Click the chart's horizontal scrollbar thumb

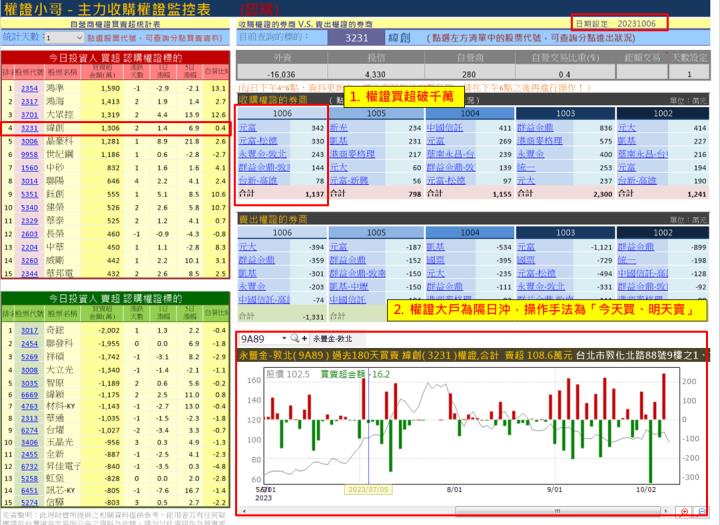[x=557, y=510]
